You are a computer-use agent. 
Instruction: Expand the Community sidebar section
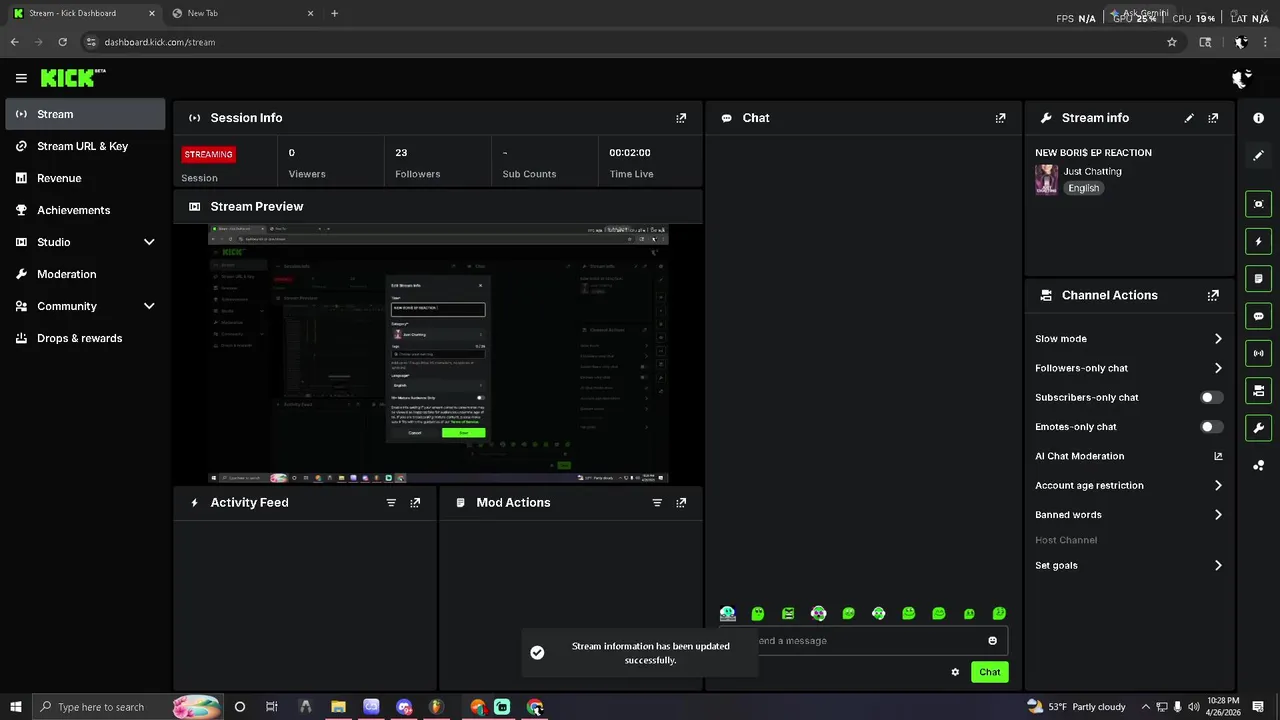[85, 306]
